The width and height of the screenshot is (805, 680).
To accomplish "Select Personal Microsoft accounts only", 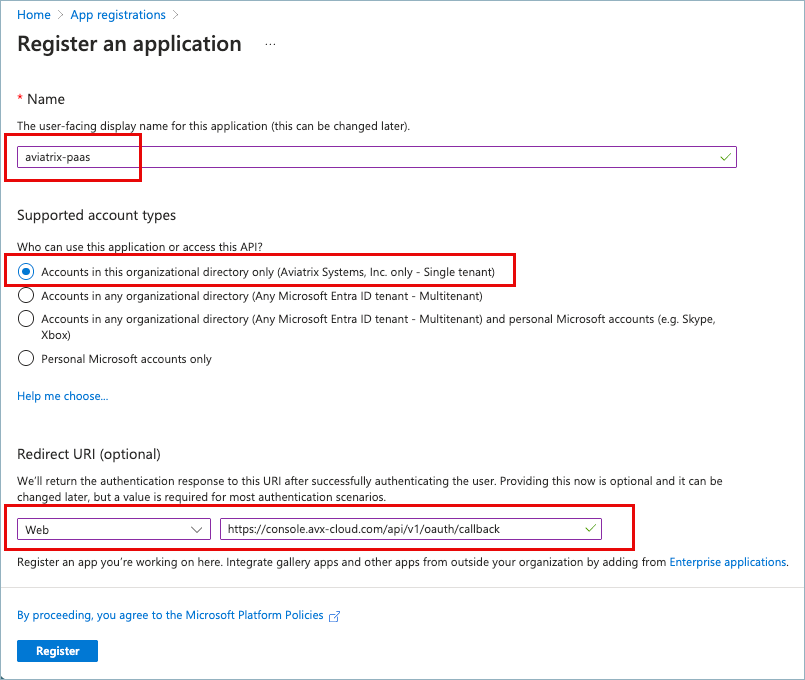I will point(25,357).
